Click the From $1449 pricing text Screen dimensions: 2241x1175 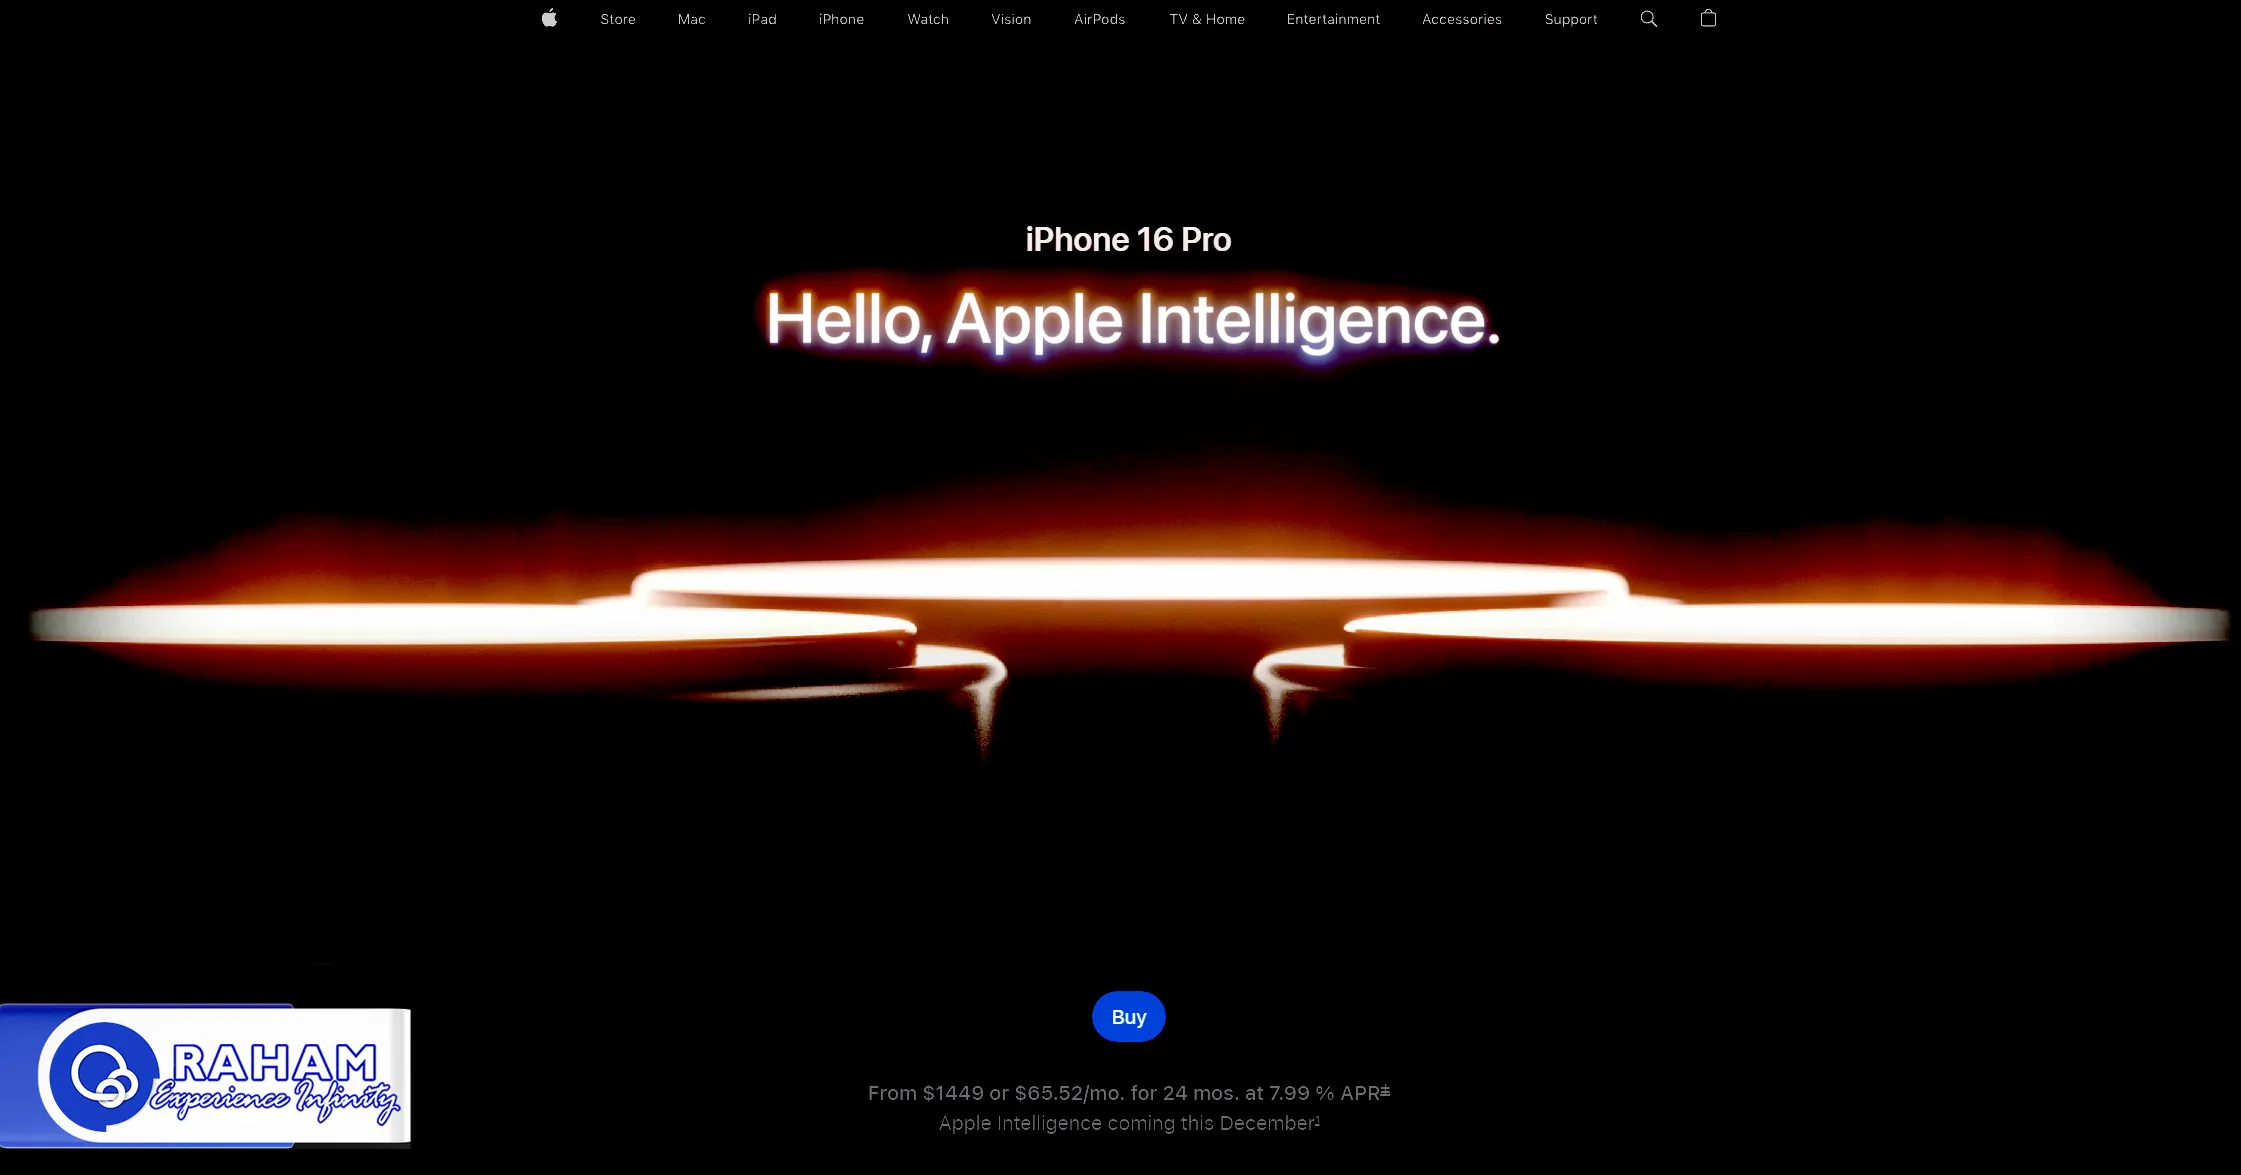point(1129,1093)
